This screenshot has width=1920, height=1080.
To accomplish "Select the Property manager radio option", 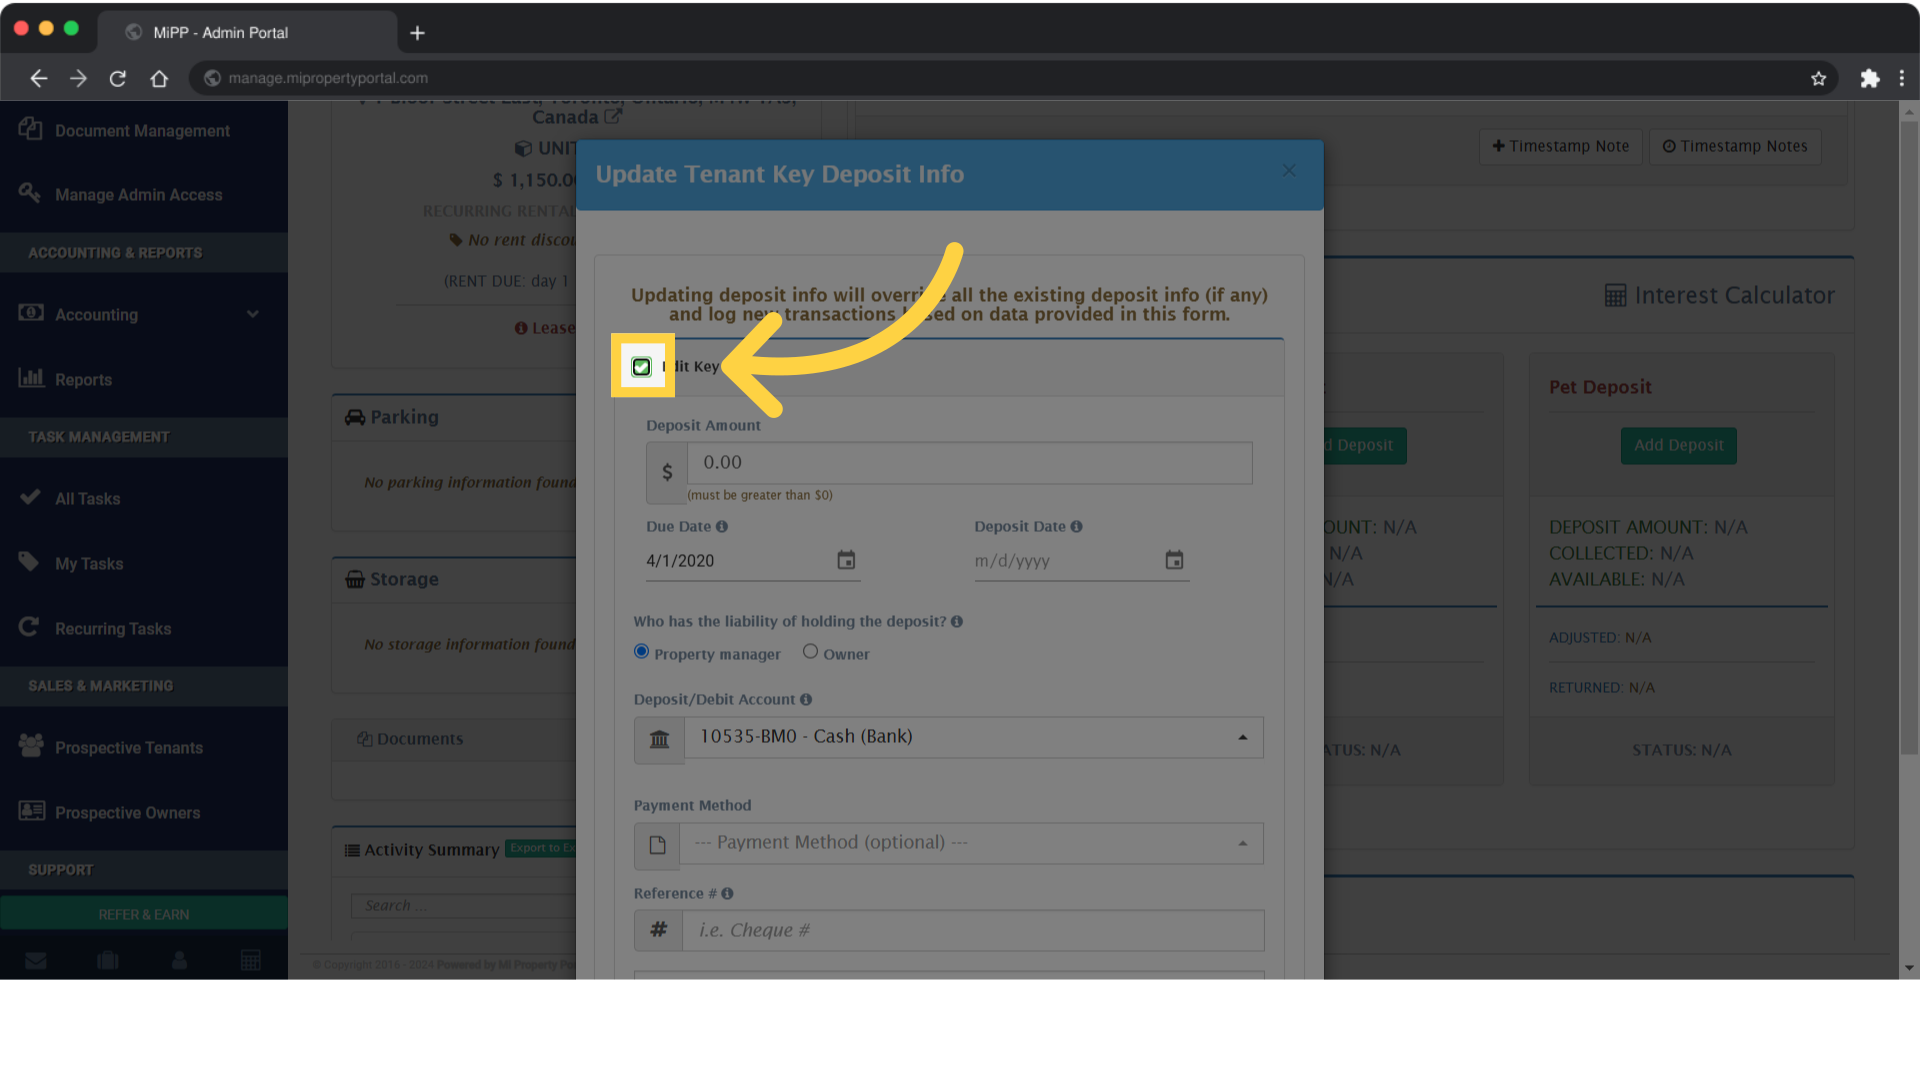I will (x=641, y=651).
